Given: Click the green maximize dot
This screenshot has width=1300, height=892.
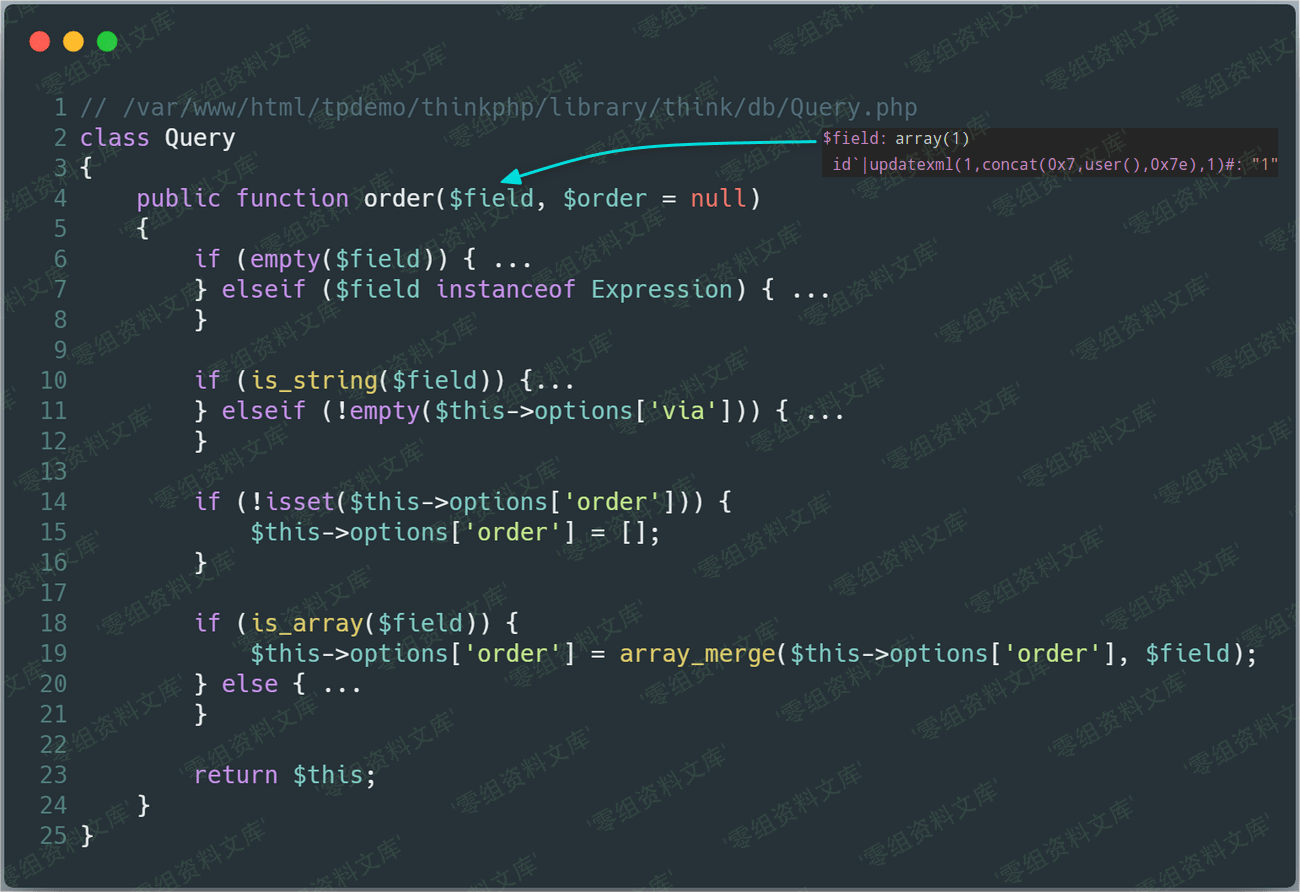Looking at the screenshot, I should click(x=107, y=41).
